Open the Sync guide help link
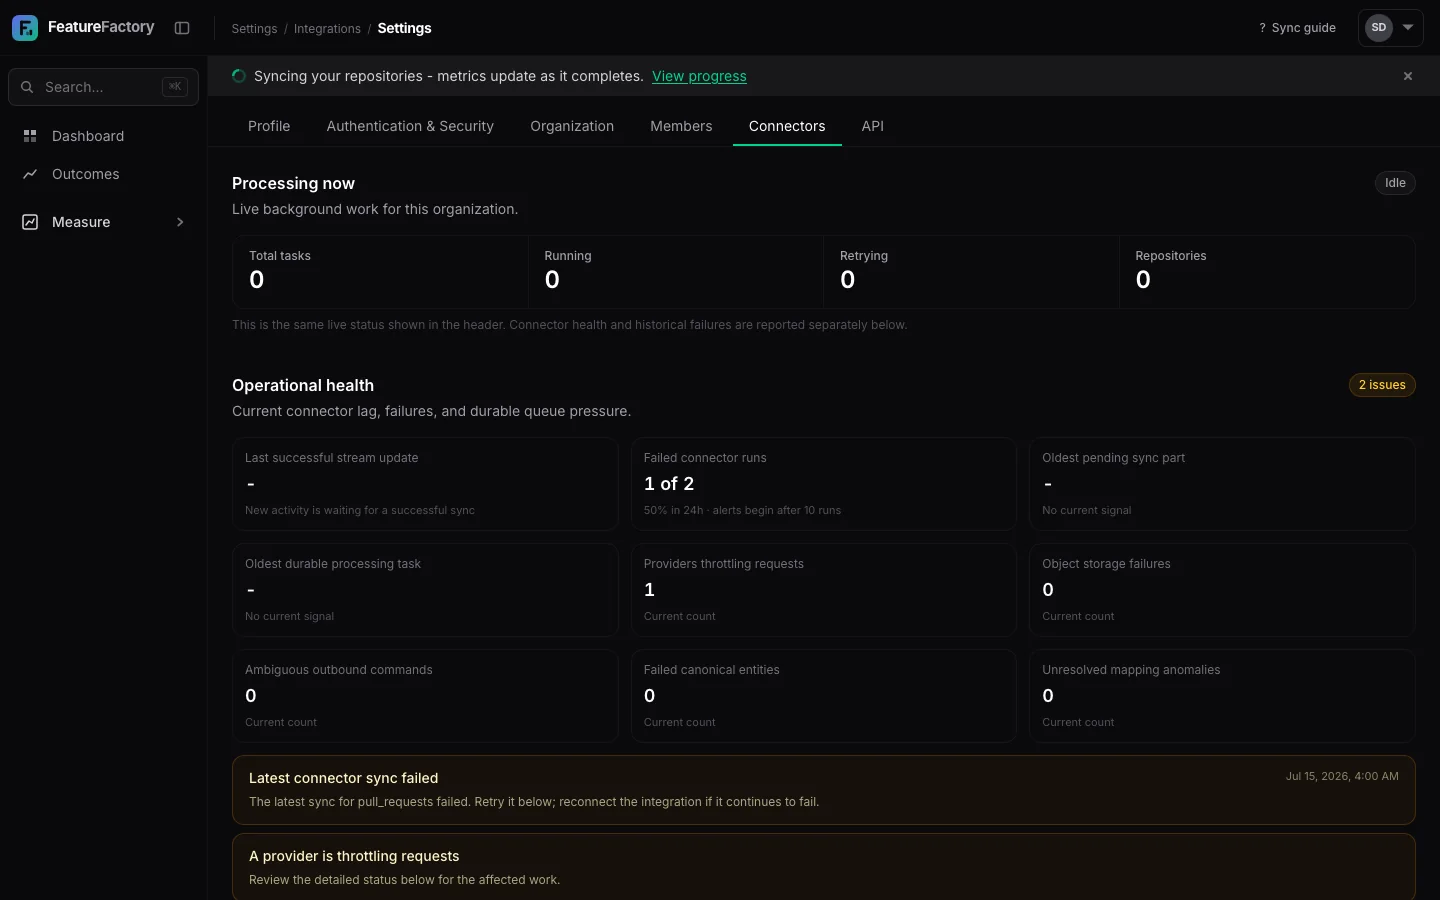 point(1297,28)
